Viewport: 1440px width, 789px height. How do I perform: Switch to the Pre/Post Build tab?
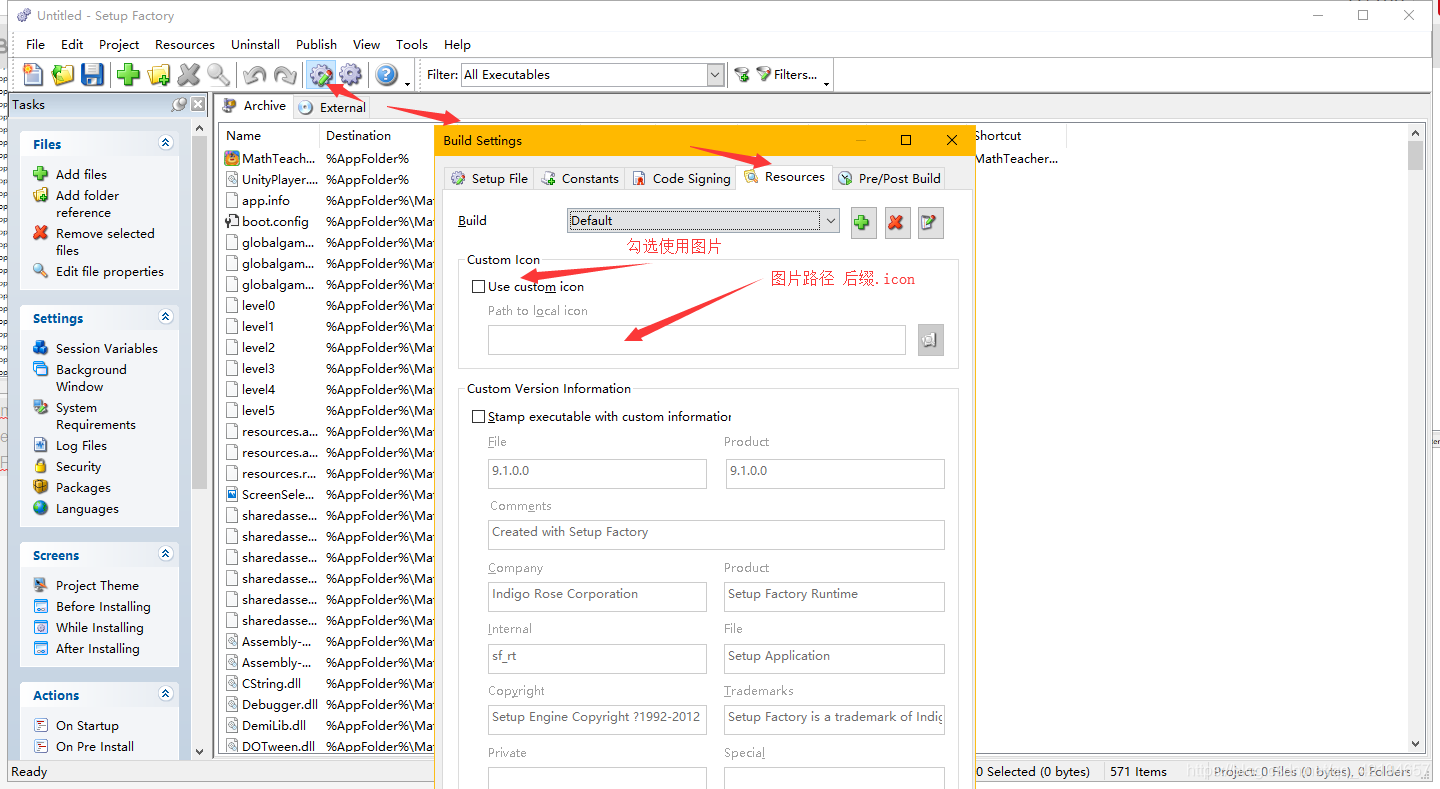pos(889,178)
